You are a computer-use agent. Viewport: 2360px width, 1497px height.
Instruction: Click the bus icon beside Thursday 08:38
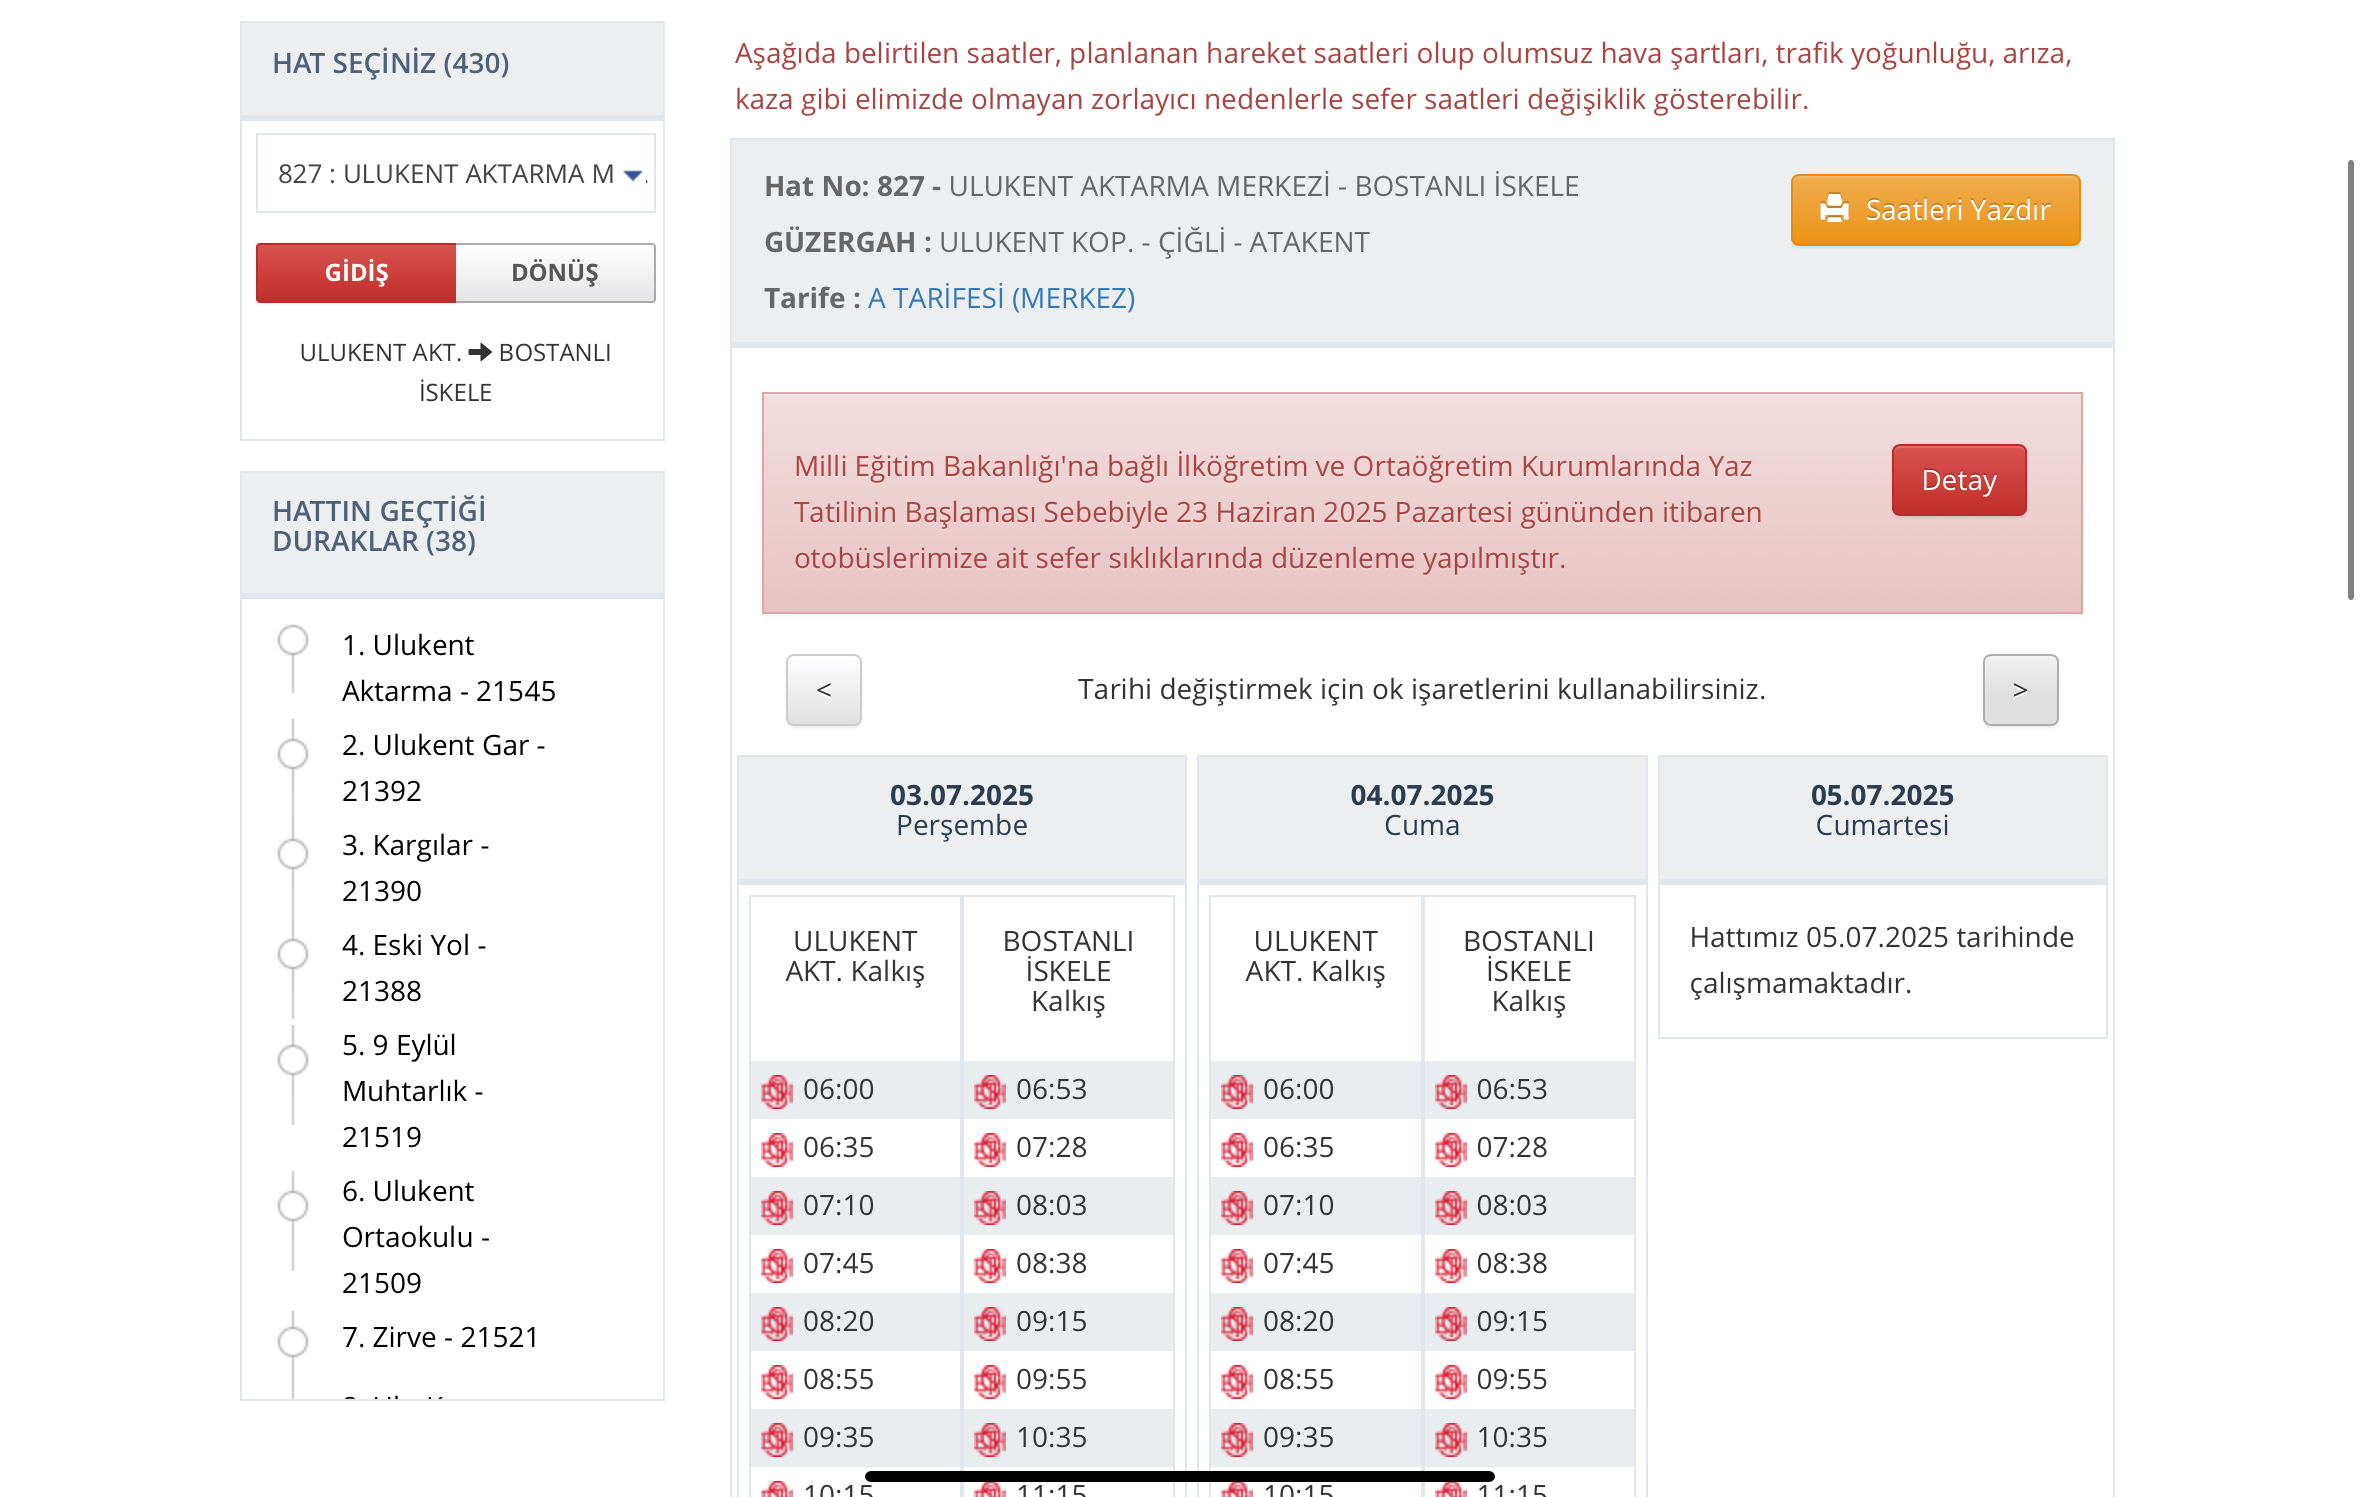point(990,1265)
